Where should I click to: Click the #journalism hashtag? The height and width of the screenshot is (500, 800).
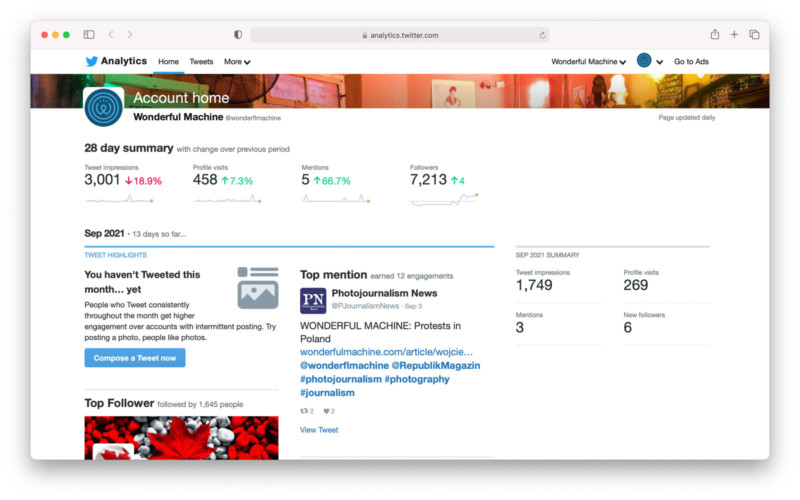tap(327, 393)
